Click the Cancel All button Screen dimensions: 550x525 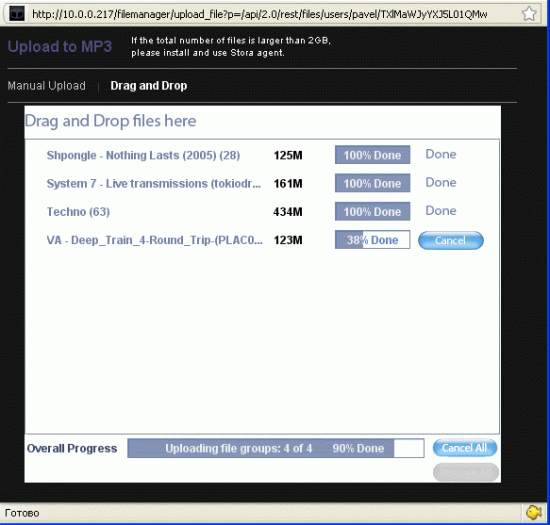click(465, 448)
